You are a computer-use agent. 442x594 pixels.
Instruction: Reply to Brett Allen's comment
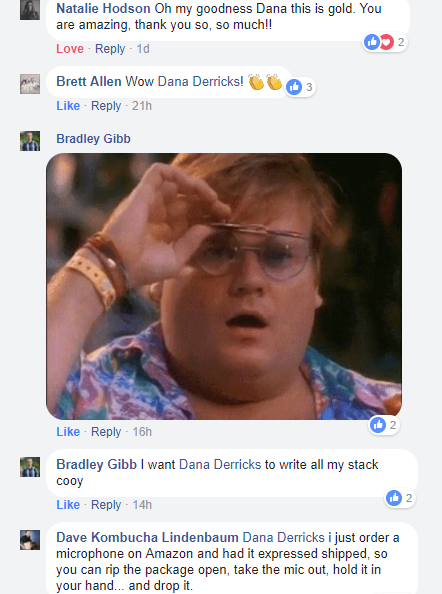pos(106,106)
